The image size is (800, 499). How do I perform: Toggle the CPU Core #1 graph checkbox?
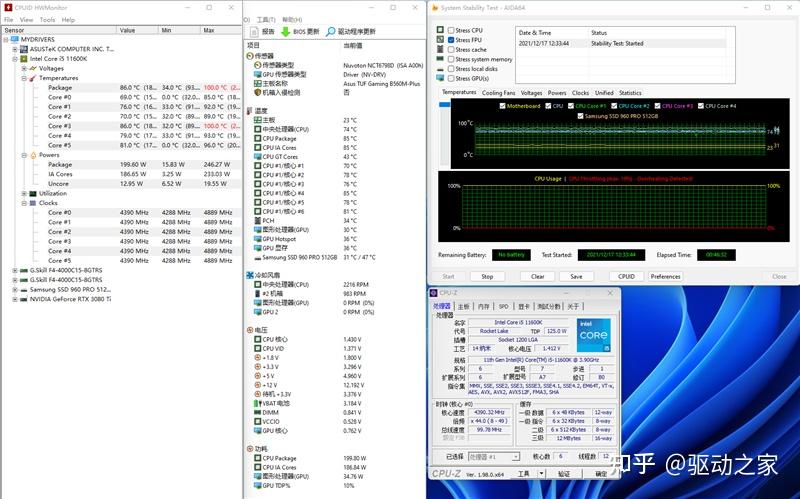[571, 106]
